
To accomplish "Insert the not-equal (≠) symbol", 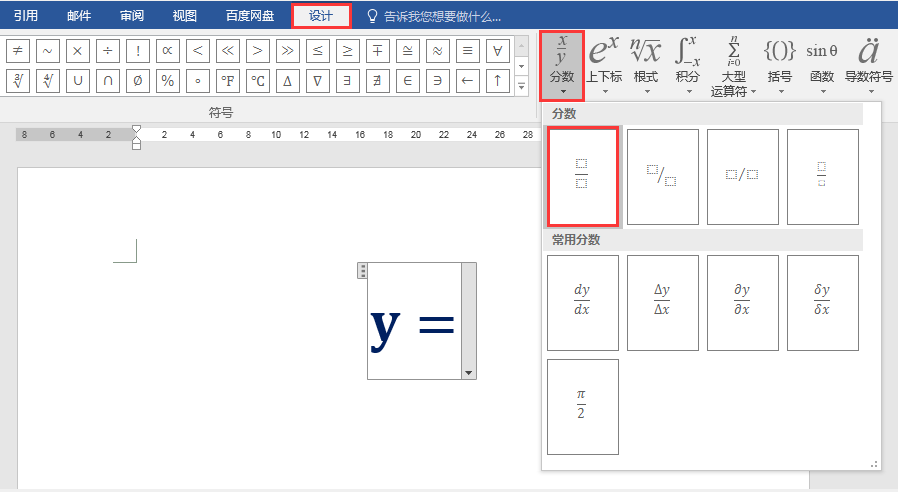I will (18, 50).
